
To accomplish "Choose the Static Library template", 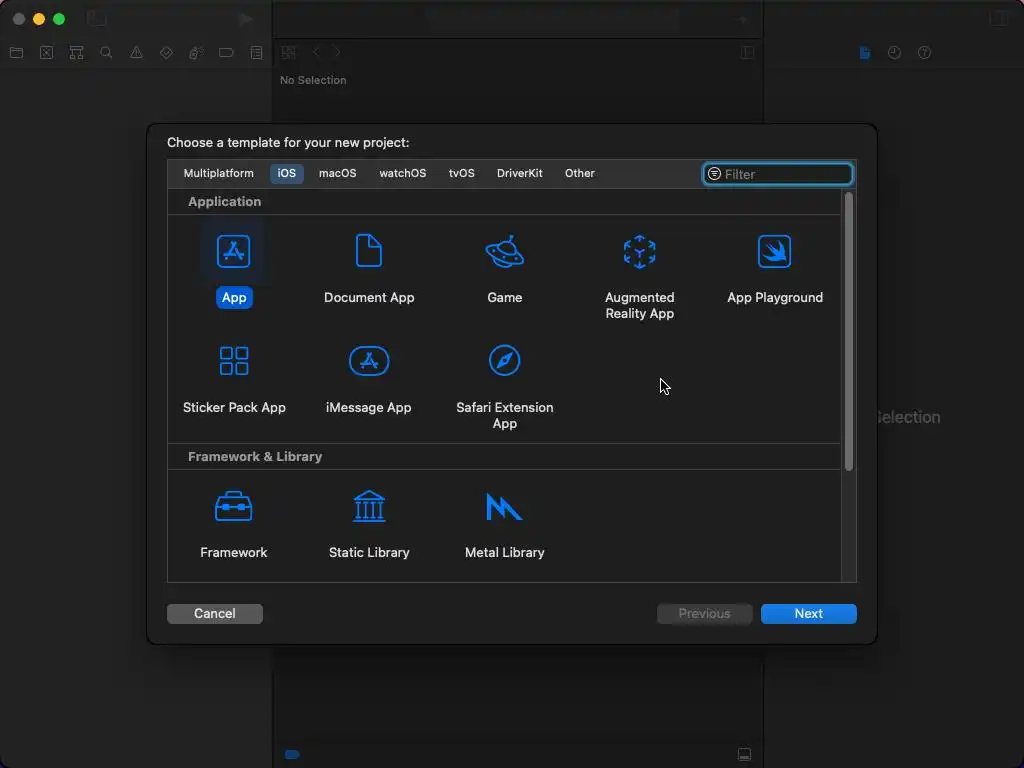I will (369, 524).
